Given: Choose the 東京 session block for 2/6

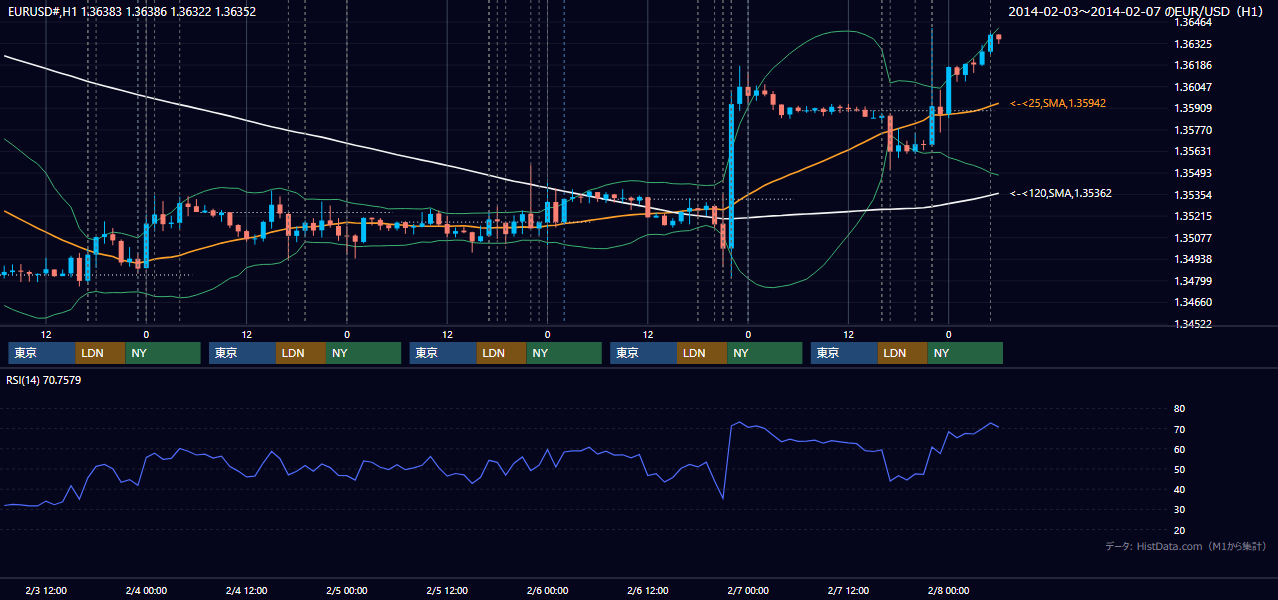Looking at the screenshot, I should 643,353.
